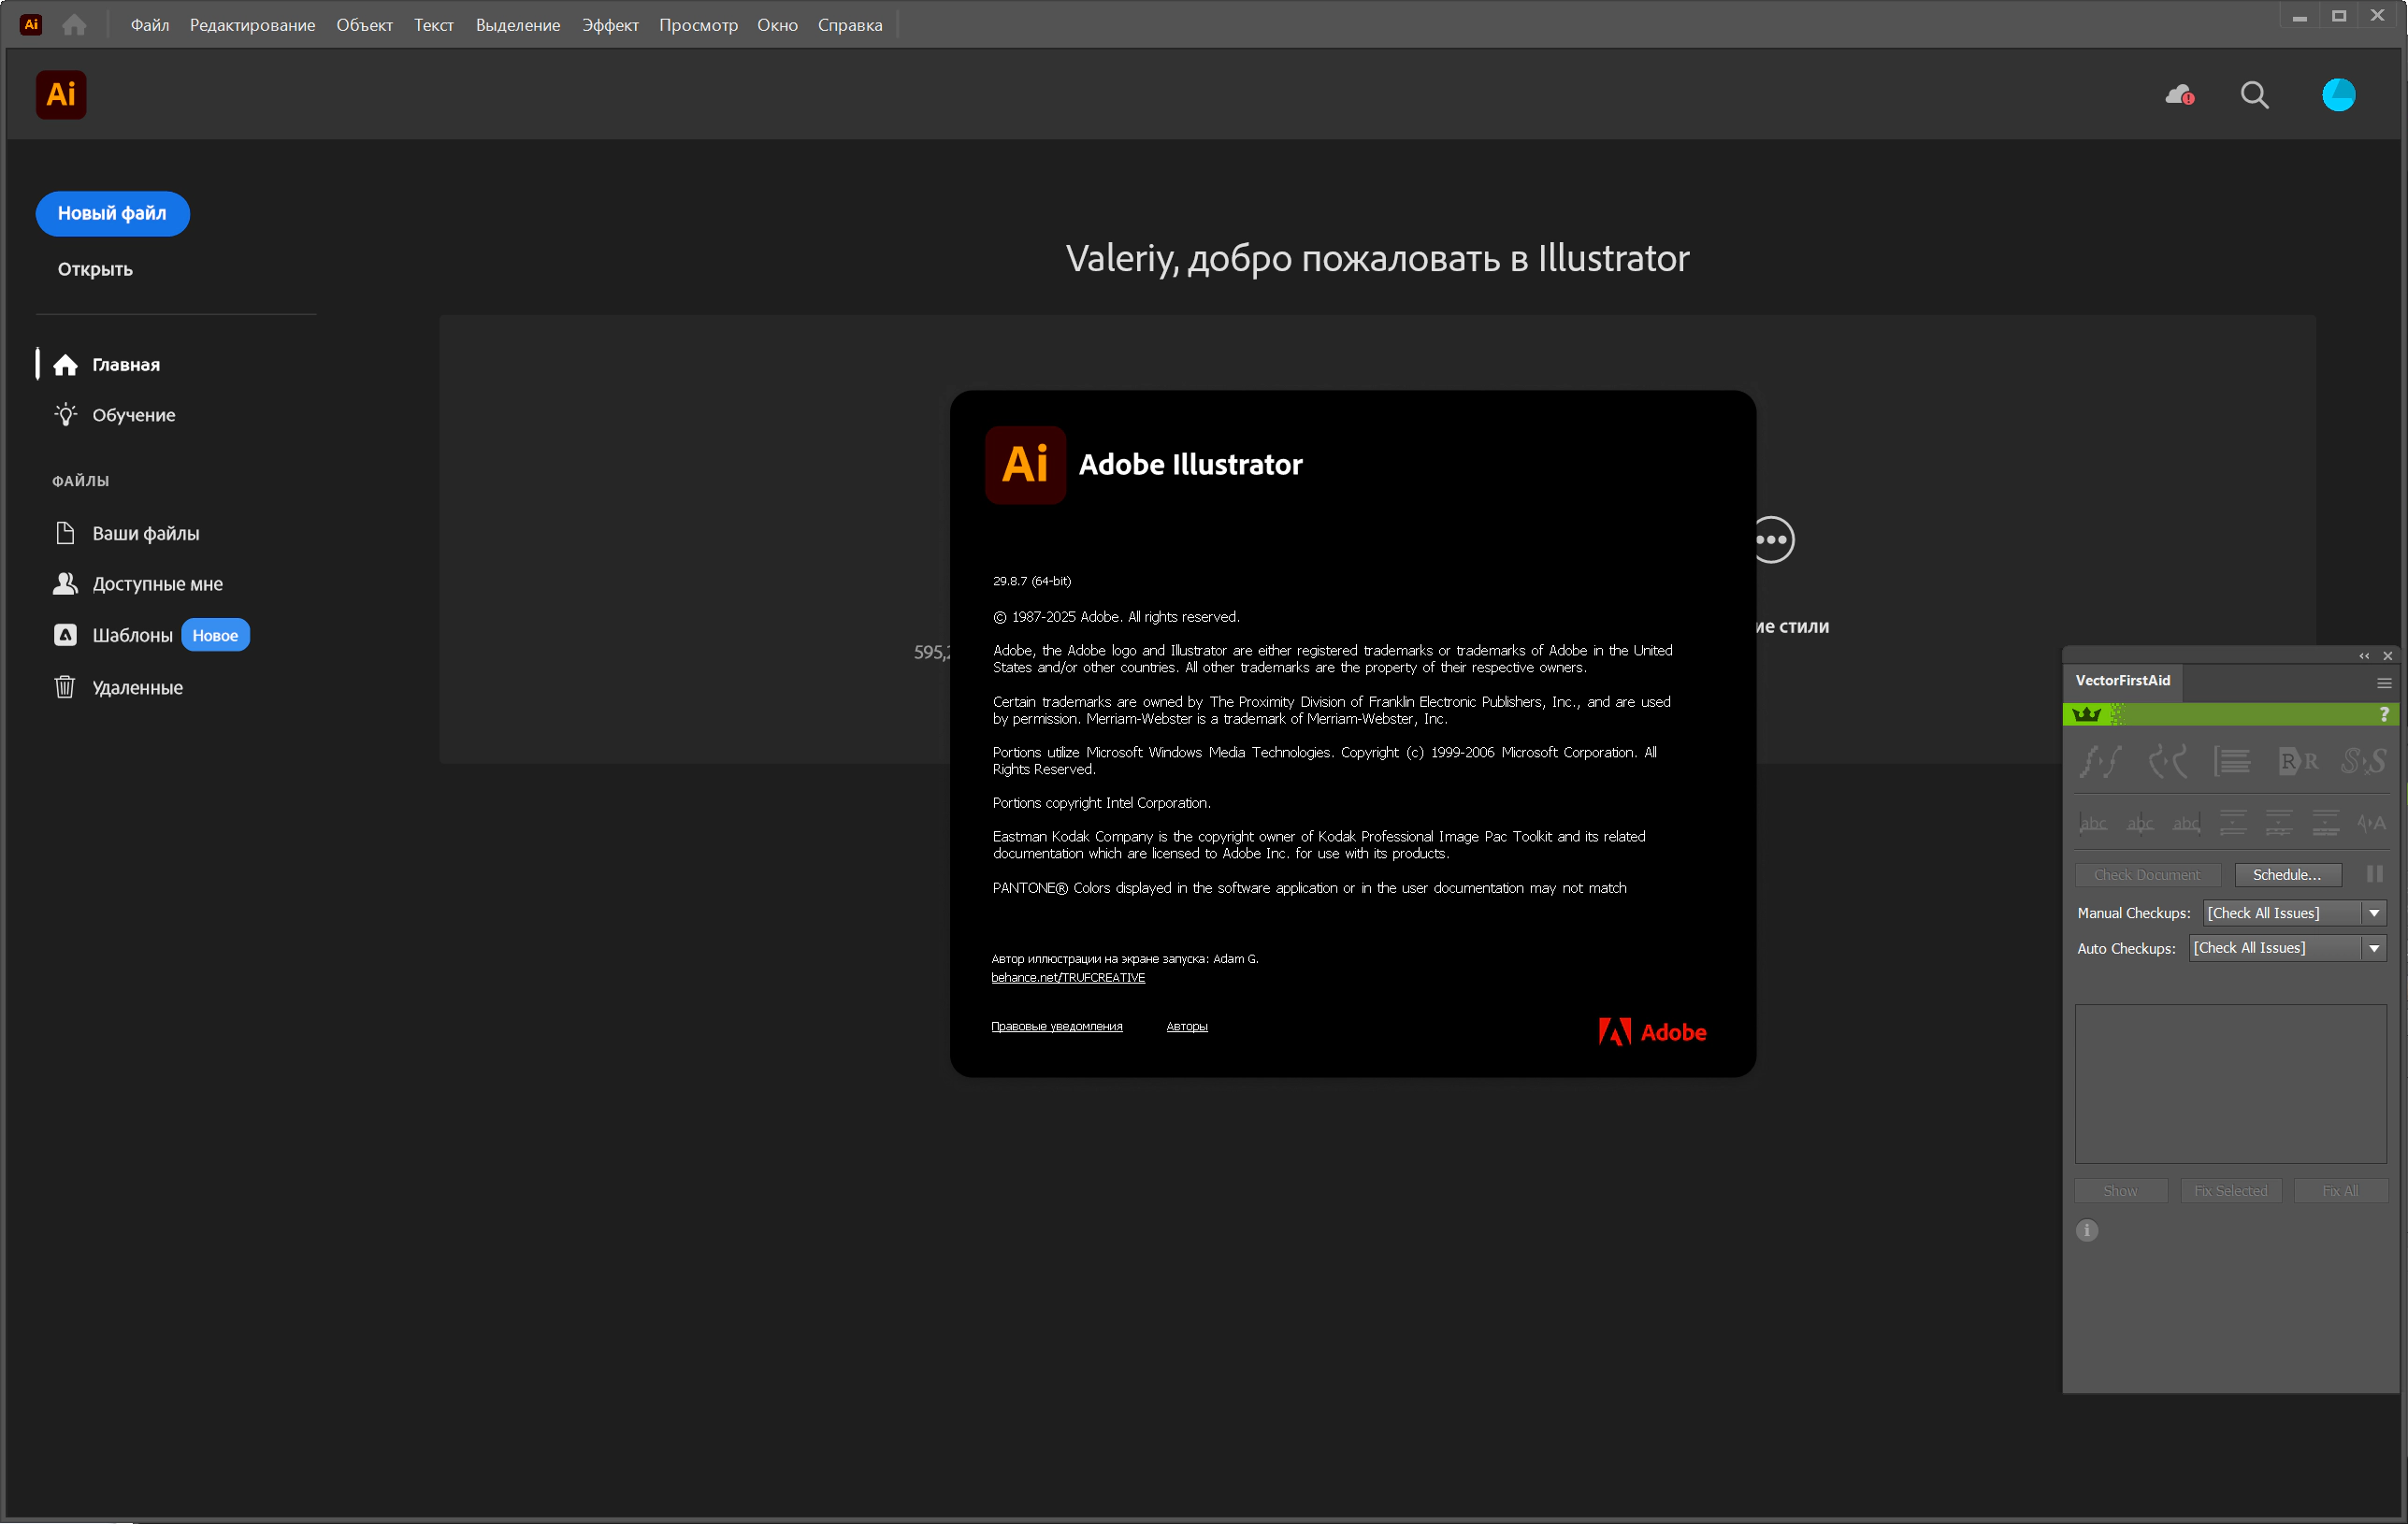
Task: Click the version text 29.8.7 (64-bit)
Action: tap(1032, 581)
